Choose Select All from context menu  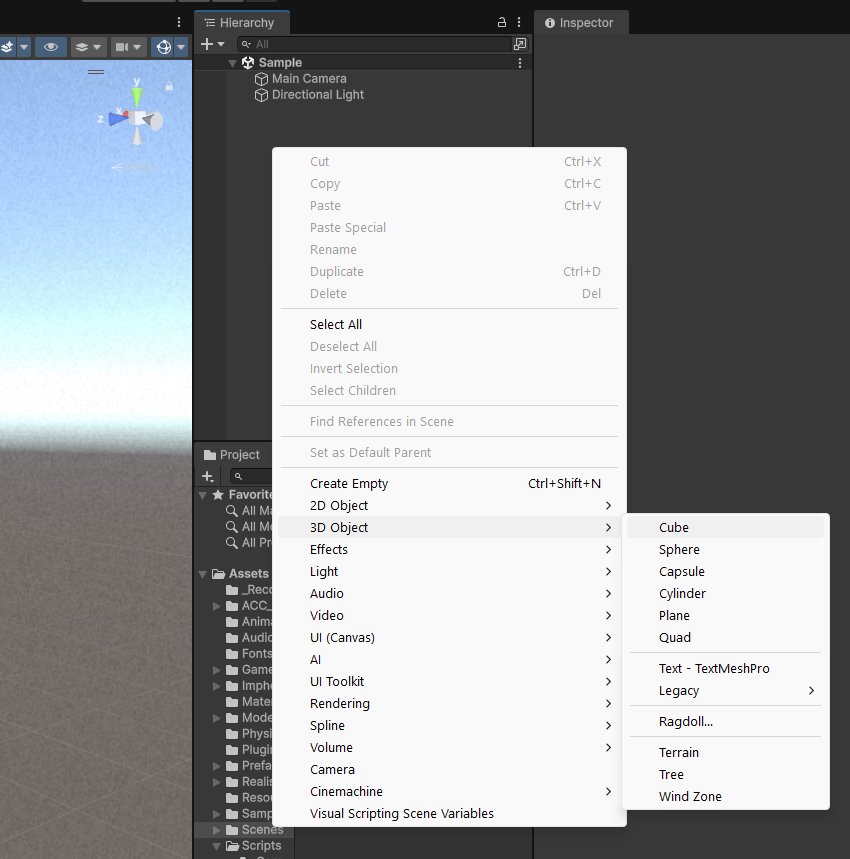pos(450,324)
